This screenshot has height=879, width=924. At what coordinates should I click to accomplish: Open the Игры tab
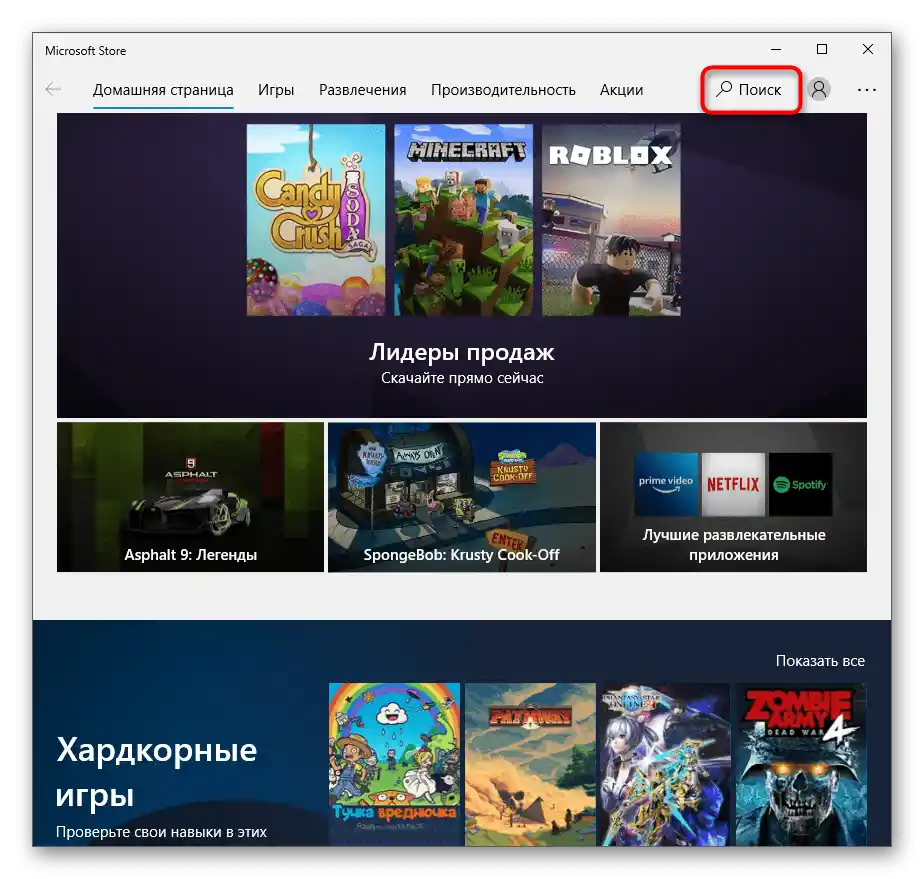pos(276,90)
